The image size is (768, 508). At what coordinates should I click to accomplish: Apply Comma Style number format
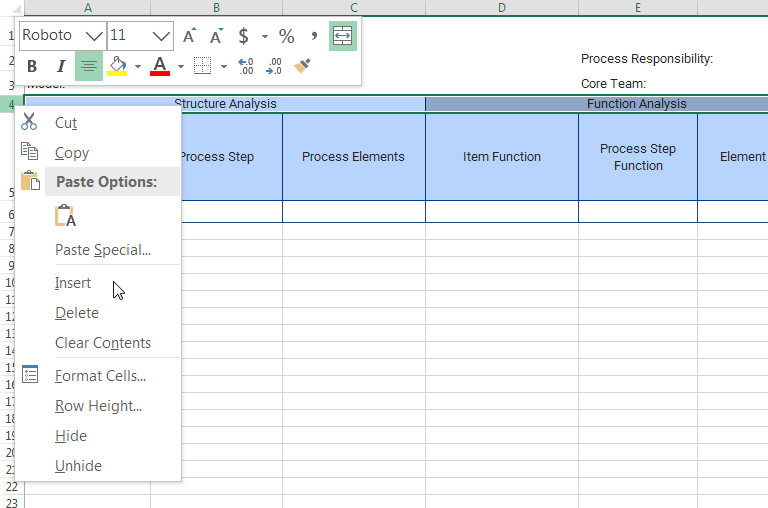(314, 36)
